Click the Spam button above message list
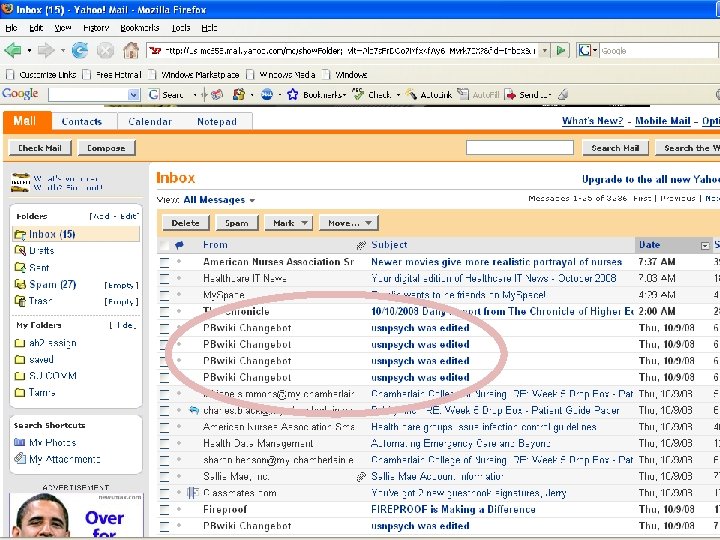The height and width of the screenshot is (540, 720). [x=237, y=223]
